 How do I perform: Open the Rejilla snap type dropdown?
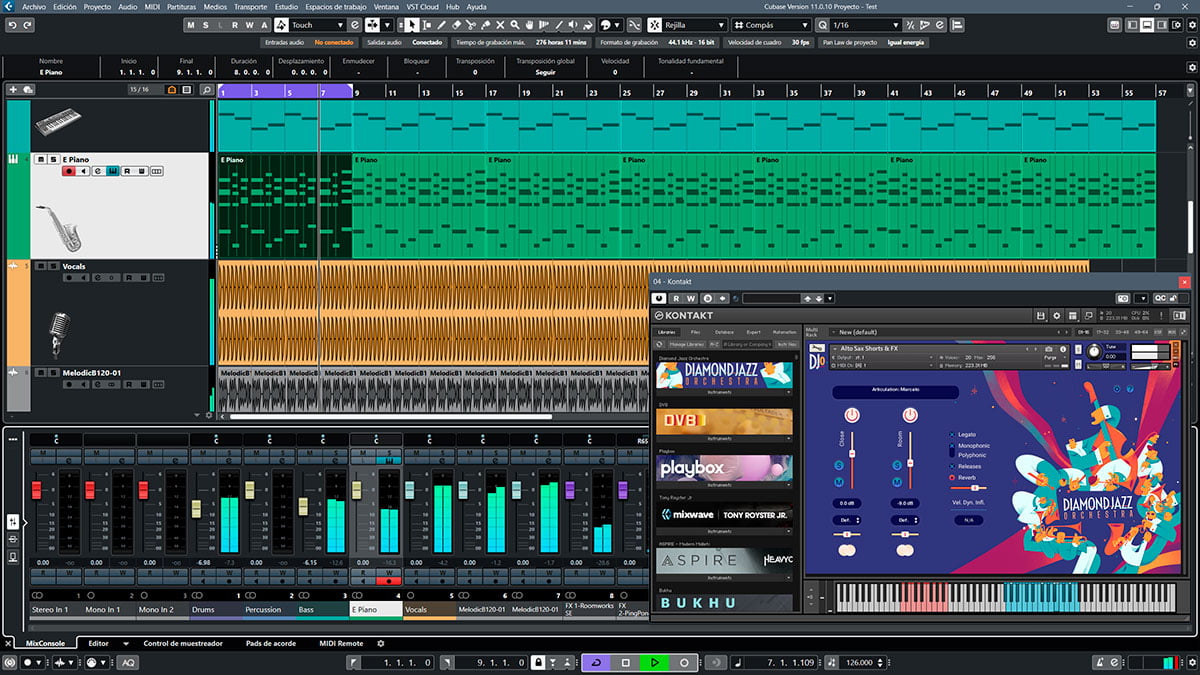tap(693, 25)
